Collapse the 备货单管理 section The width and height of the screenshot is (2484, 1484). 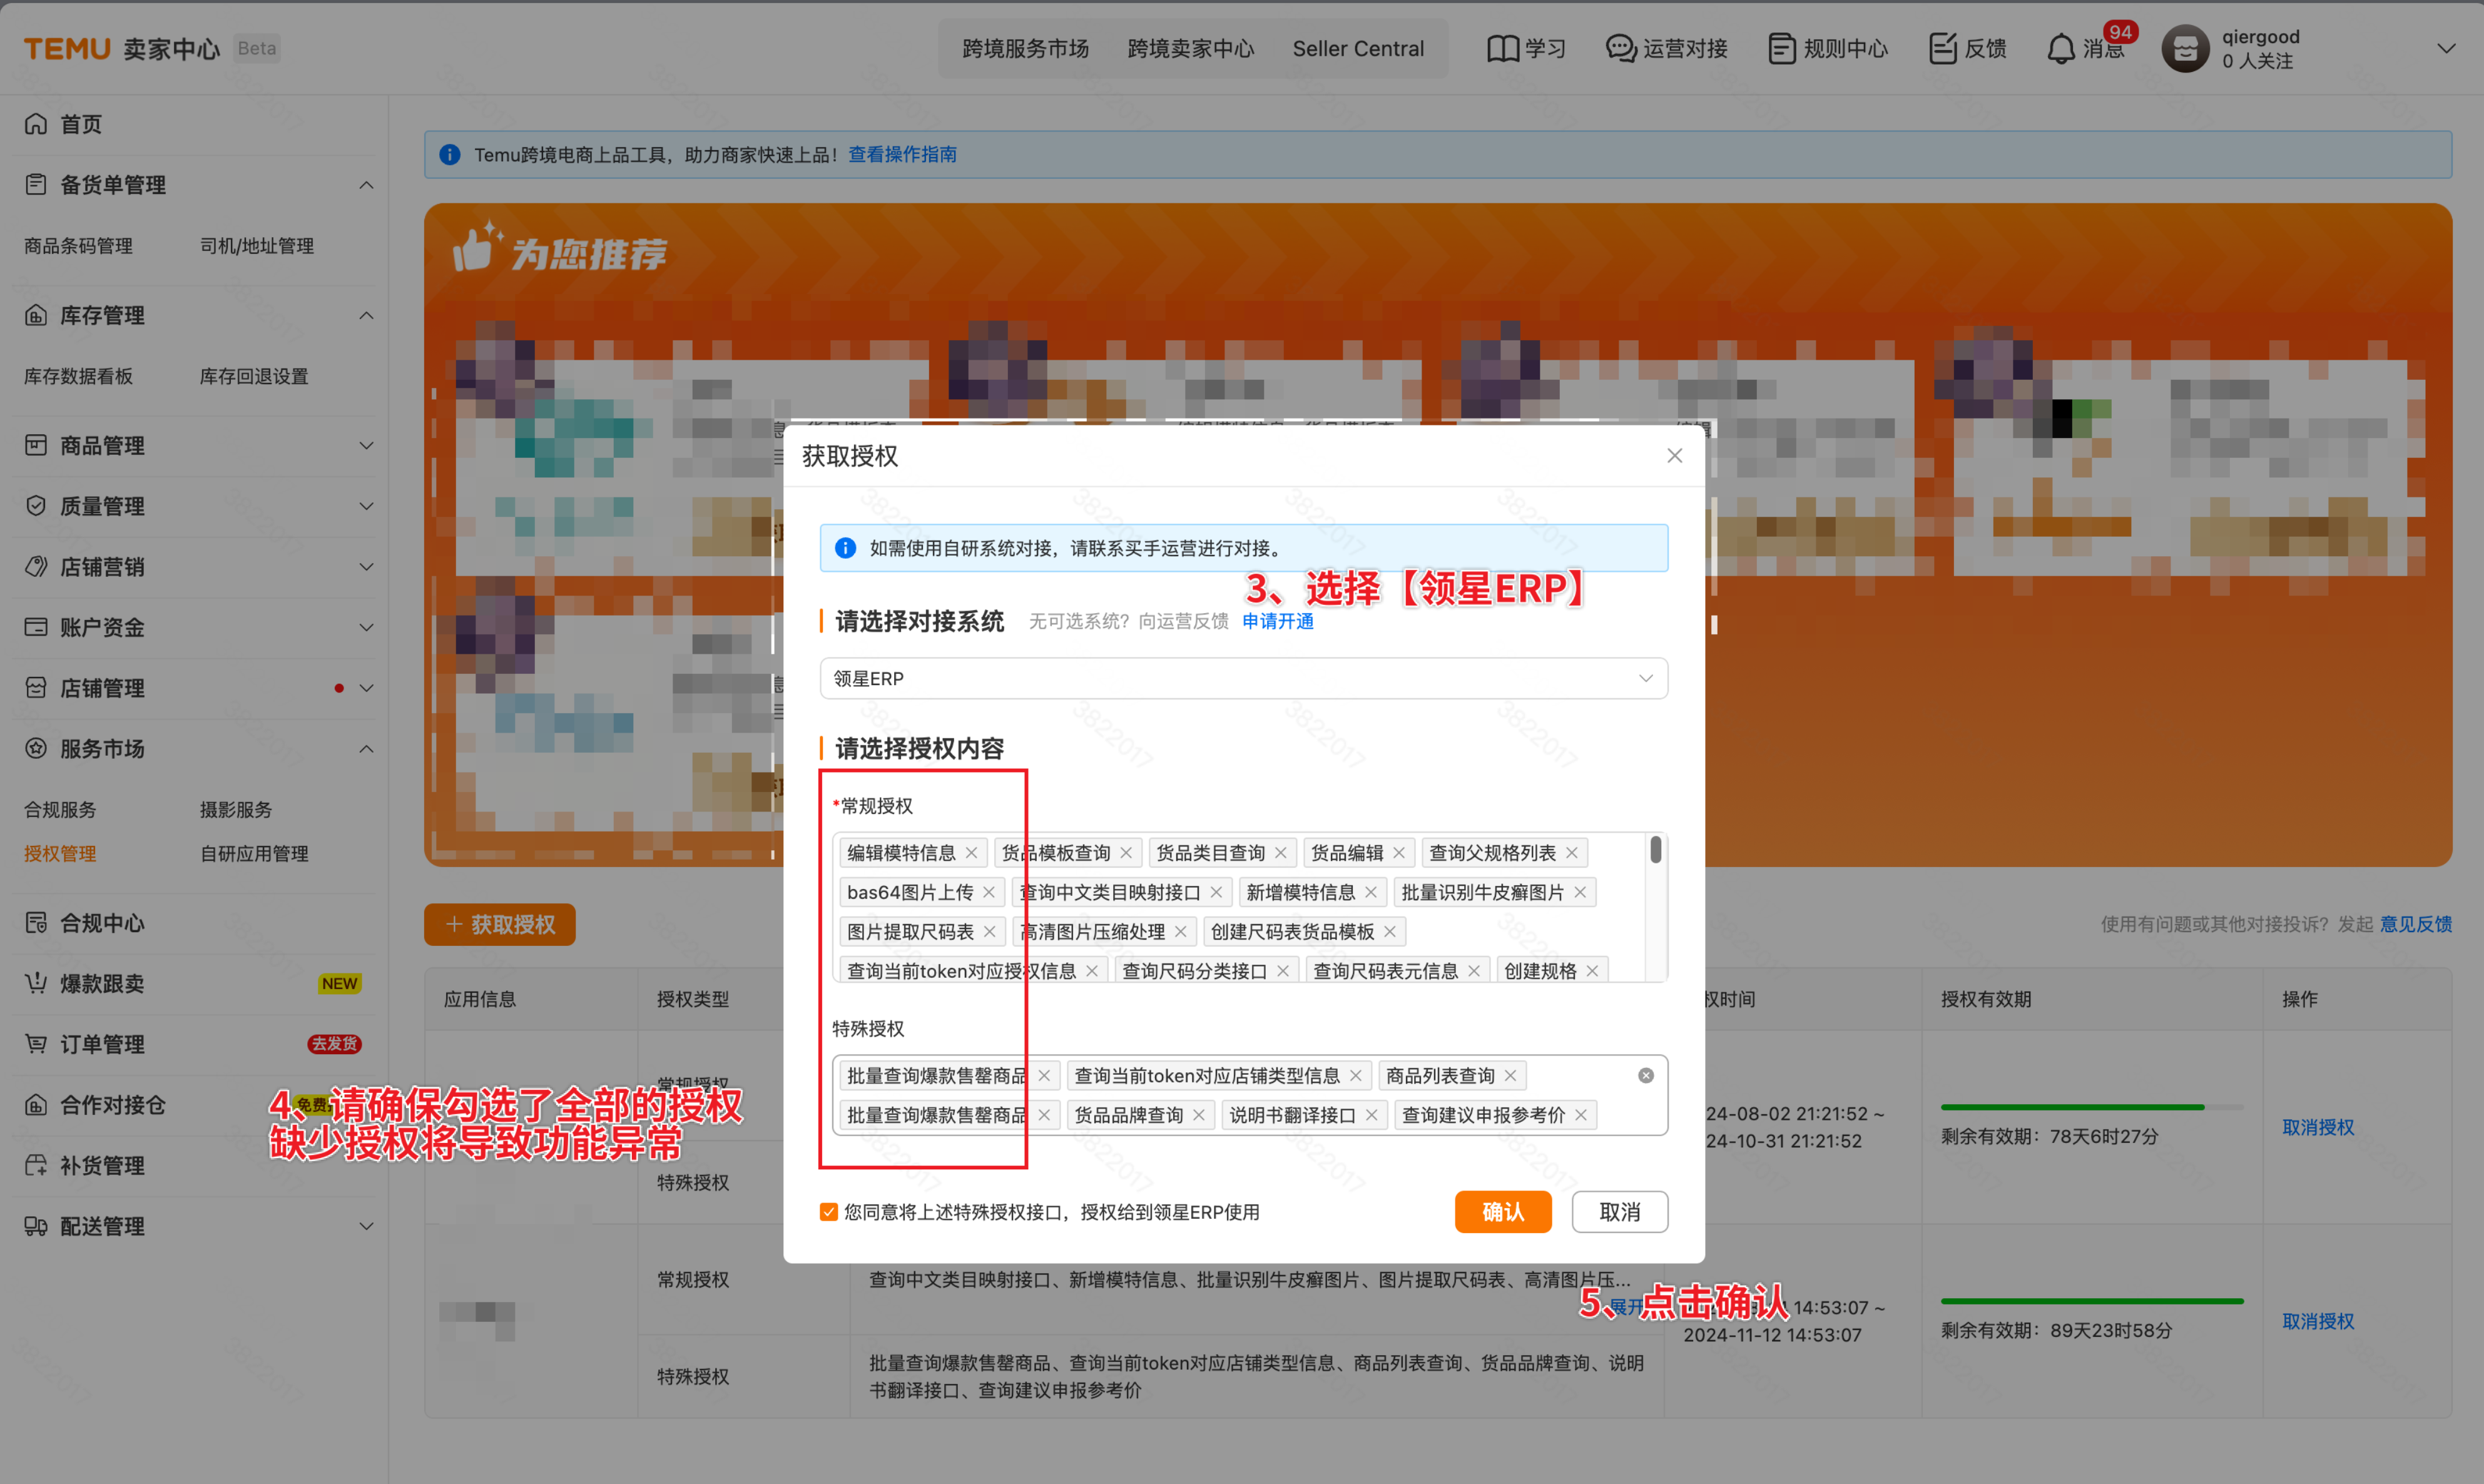(x=367, y=185)
